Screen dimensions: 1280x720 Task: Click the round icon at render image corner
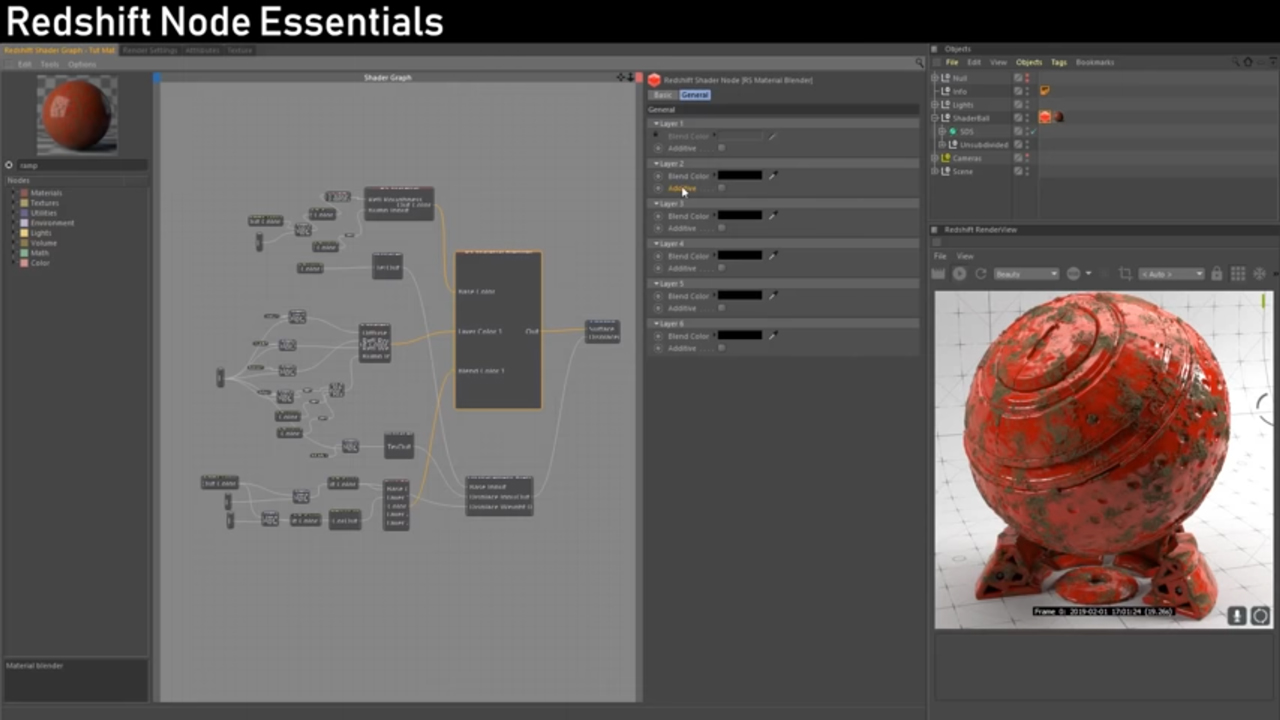coord(1260,616)
